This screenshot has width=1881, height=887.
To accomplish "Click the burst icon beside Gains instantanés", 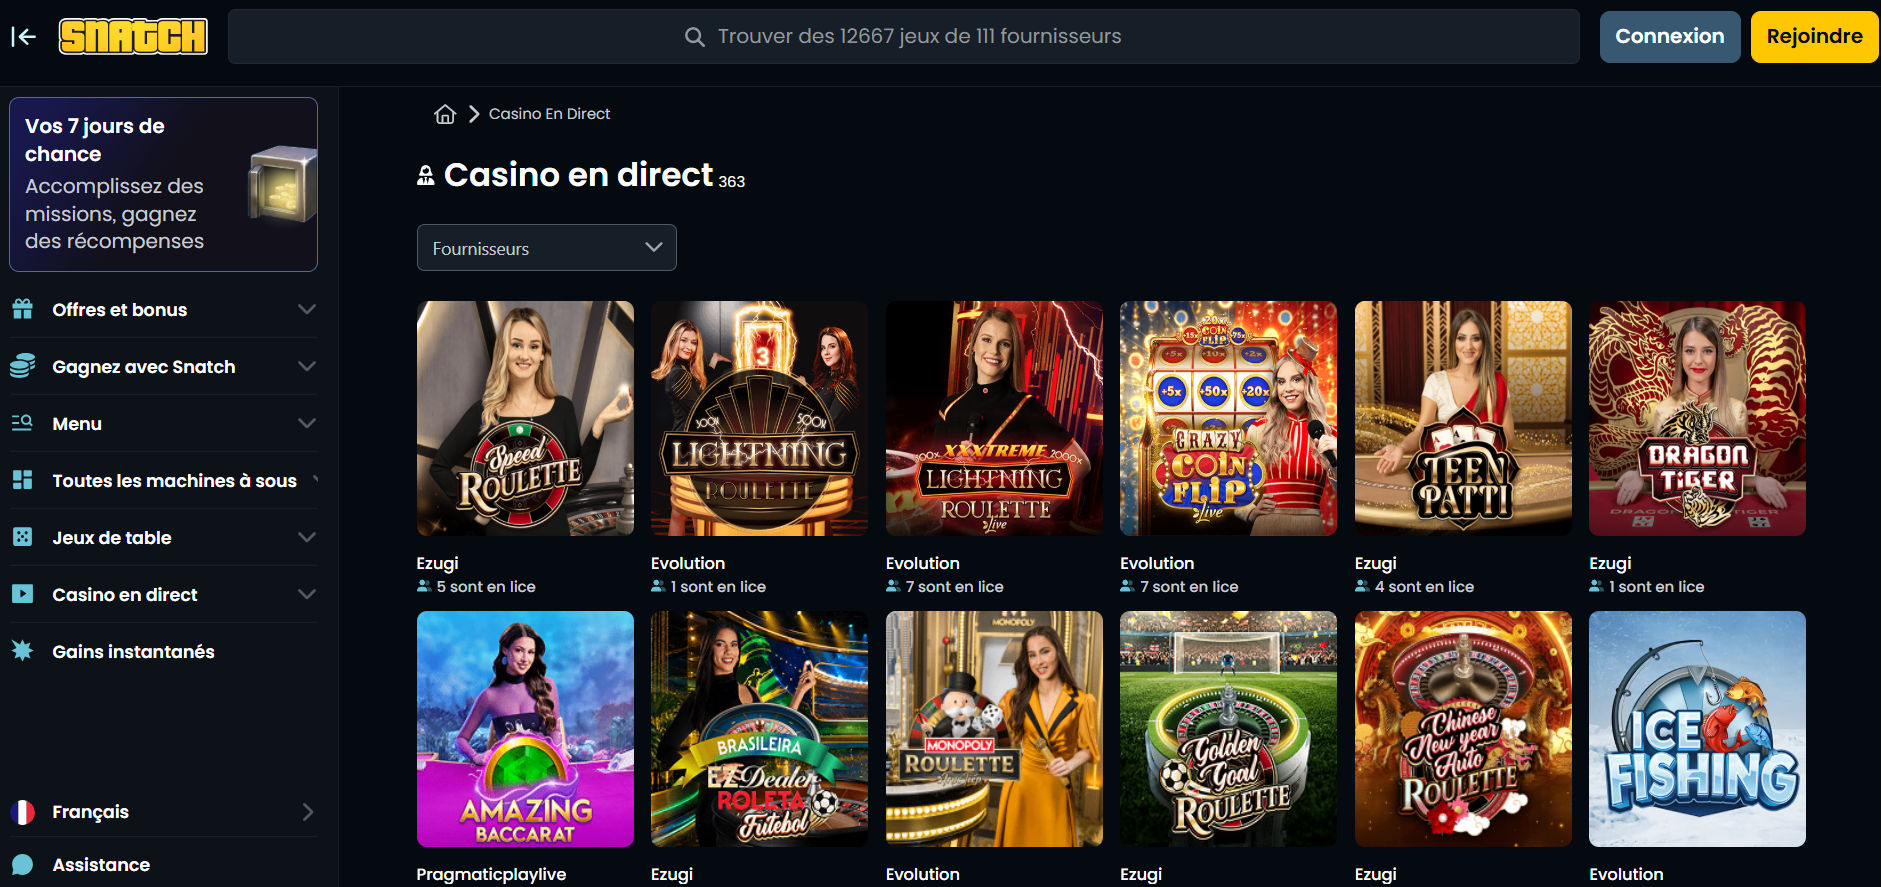I will tap(22, 651).
